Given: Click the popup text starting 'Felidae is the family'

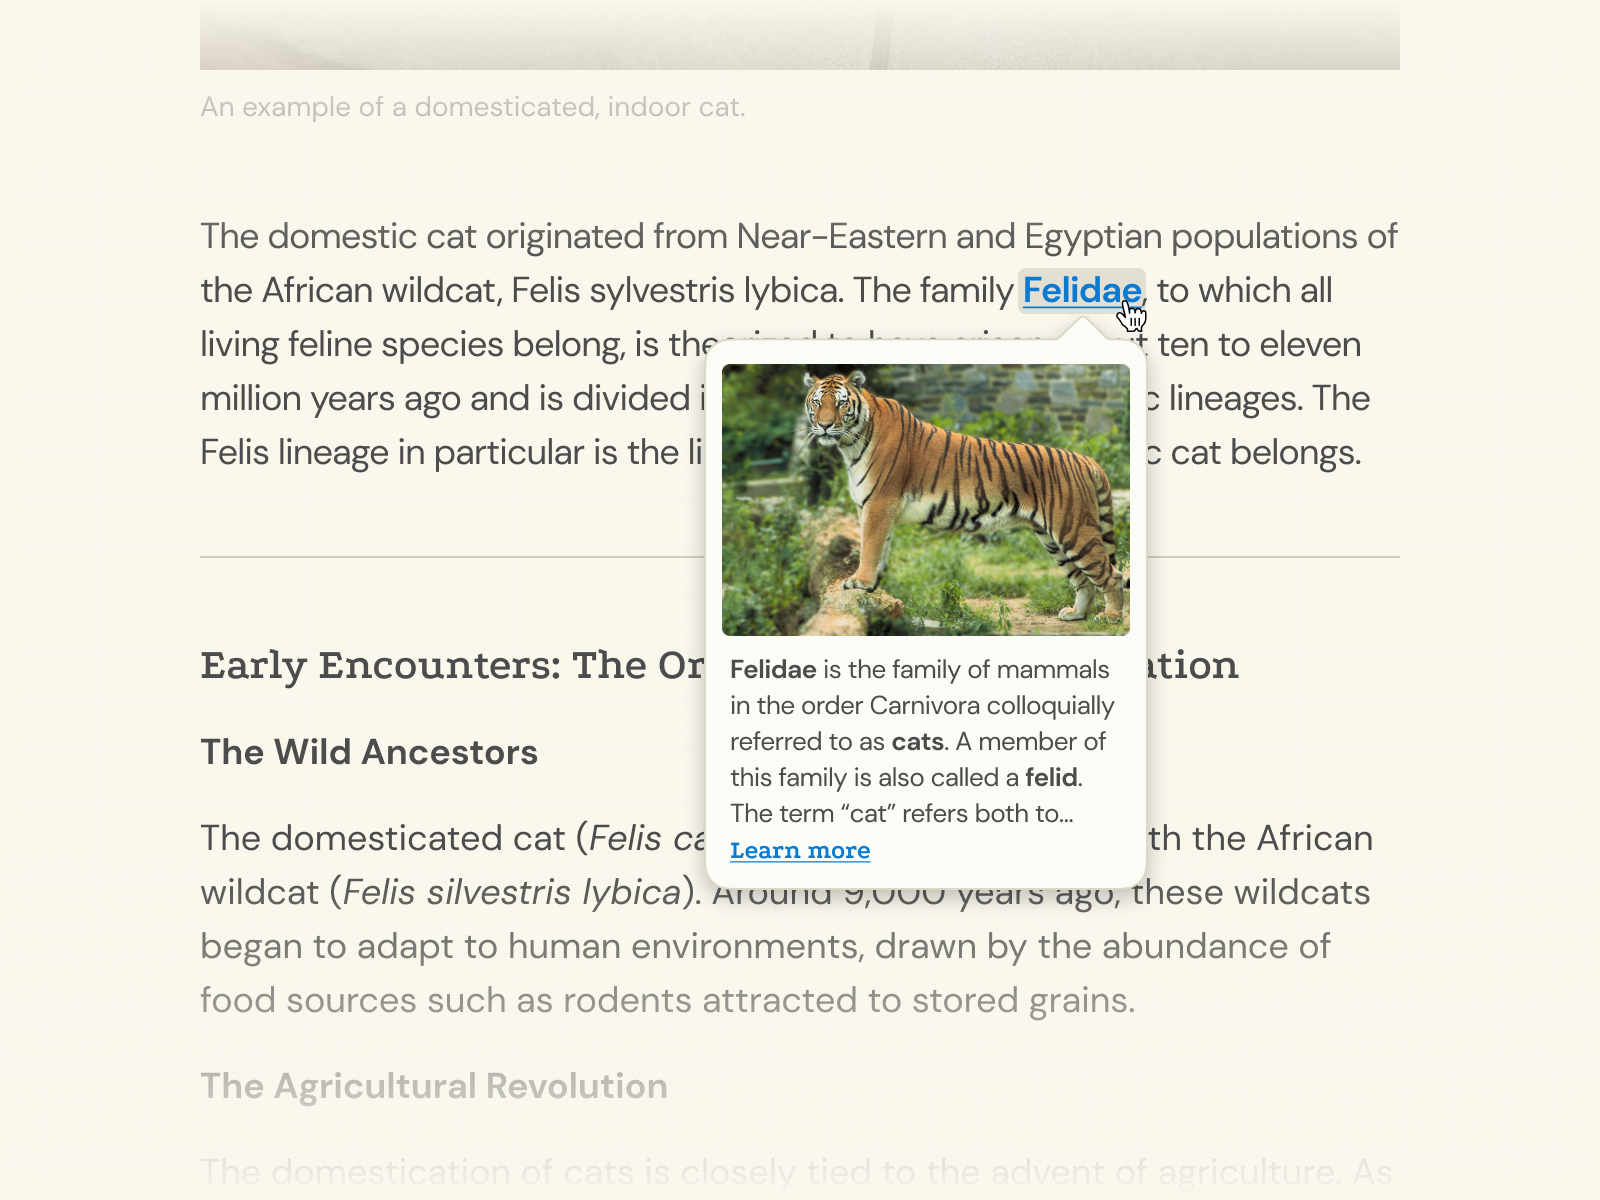Looking at the screenshot, I should [x=921, y=741].
